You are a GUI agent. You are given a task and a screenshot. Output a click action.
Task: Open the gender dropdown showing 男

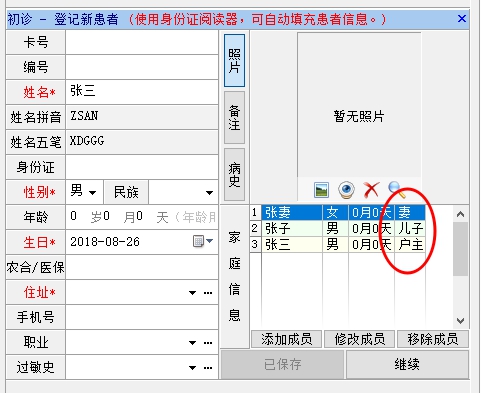point(85,192)
